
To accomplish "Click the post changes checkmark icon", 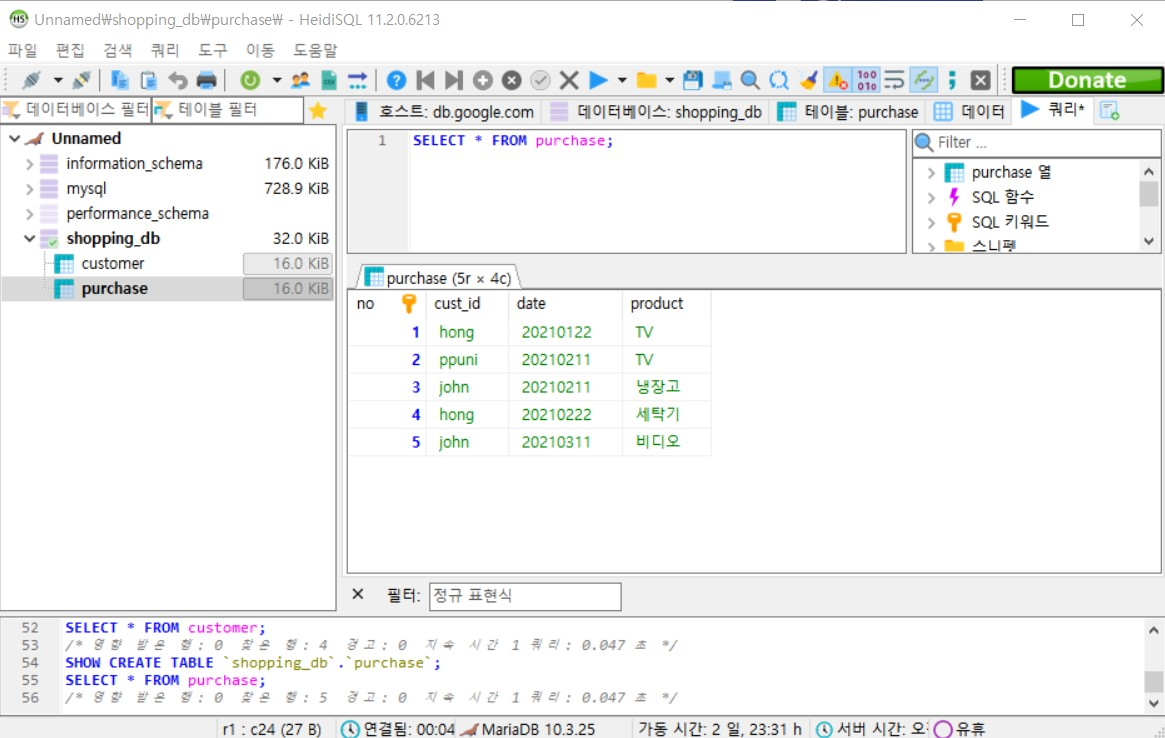I will 540,80.
